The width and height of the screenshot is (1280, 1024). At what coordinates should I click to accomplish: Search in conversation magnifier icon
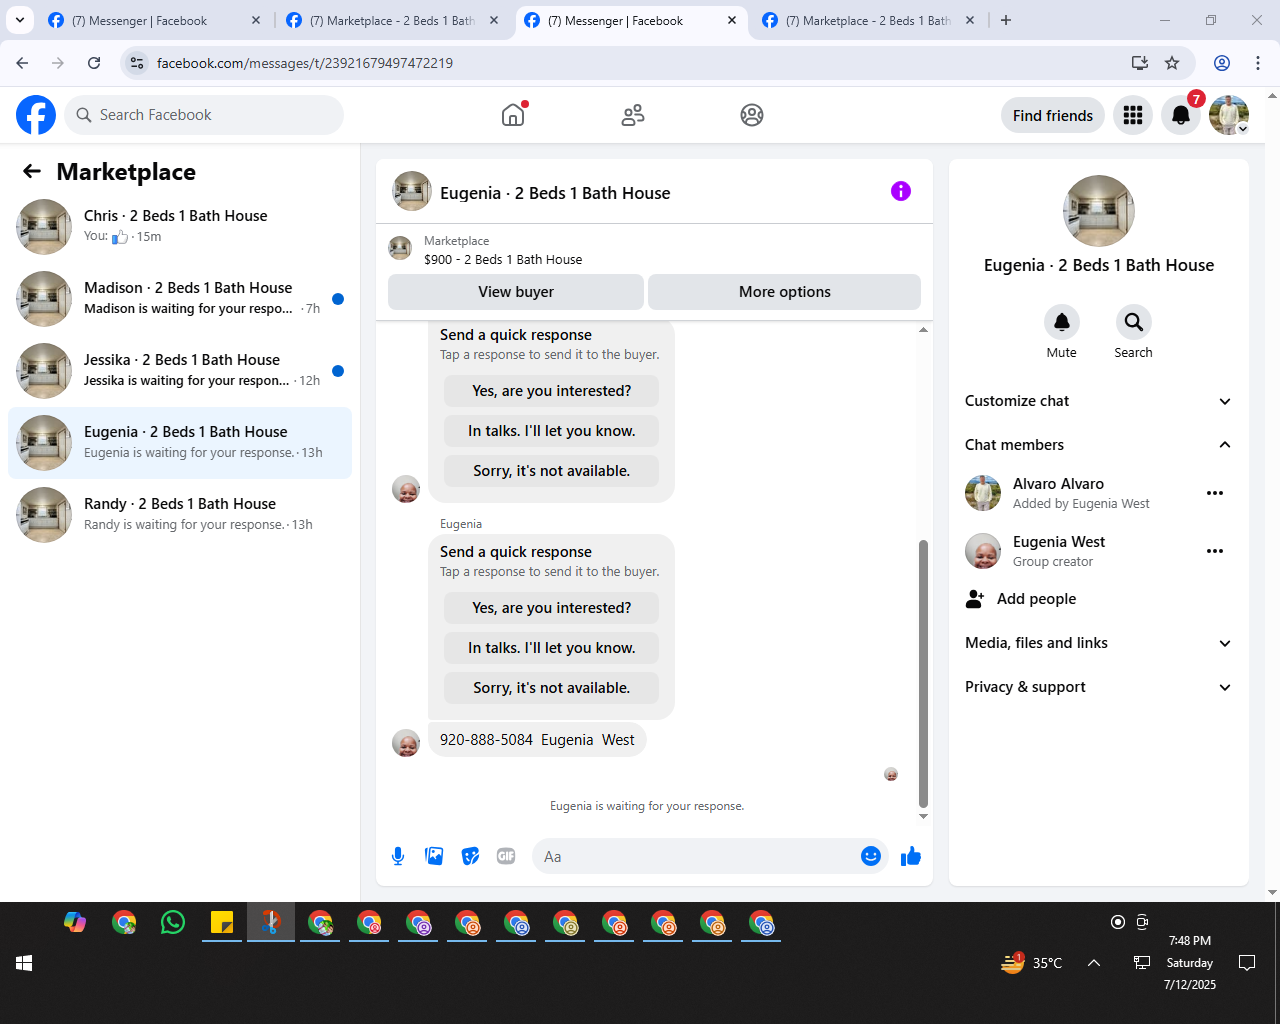[1134, 322]
